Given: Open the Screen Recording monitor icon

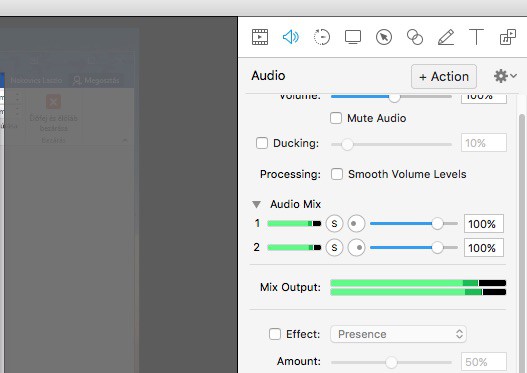Looking at the screenshot, I should point(353,37).
